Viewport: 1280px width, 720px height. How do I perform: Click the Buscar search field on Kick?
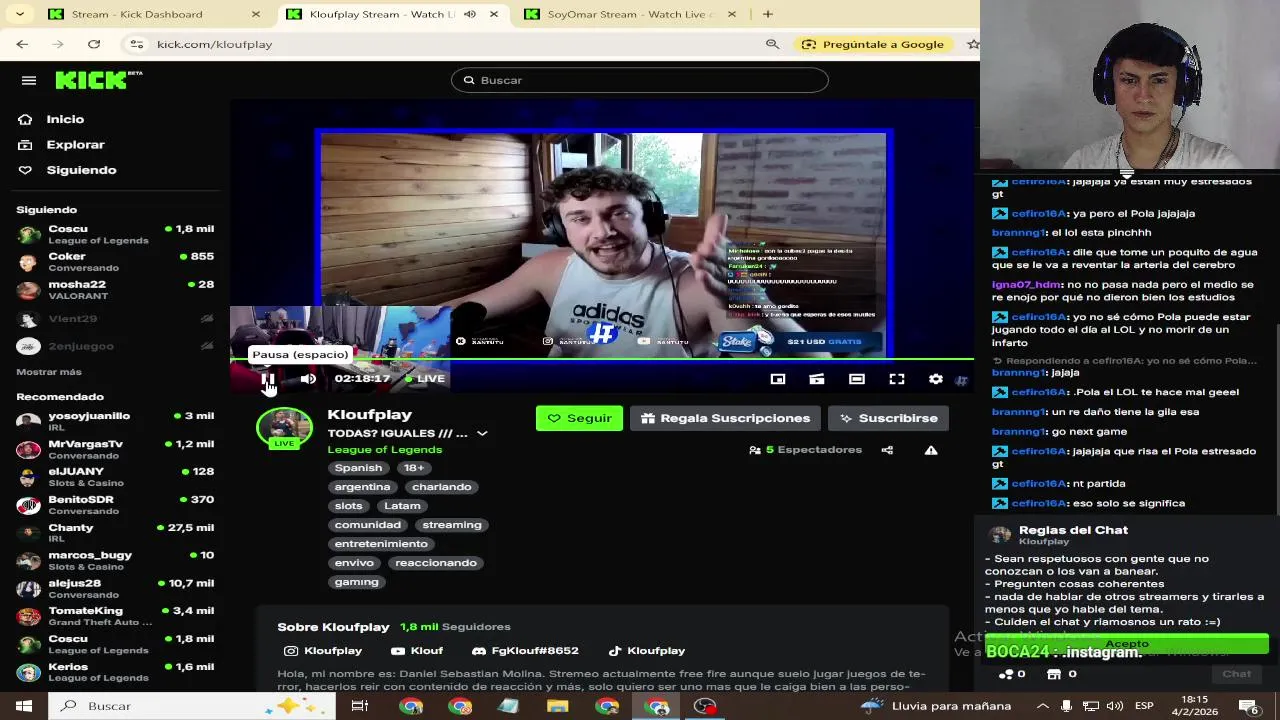point(640,80)
